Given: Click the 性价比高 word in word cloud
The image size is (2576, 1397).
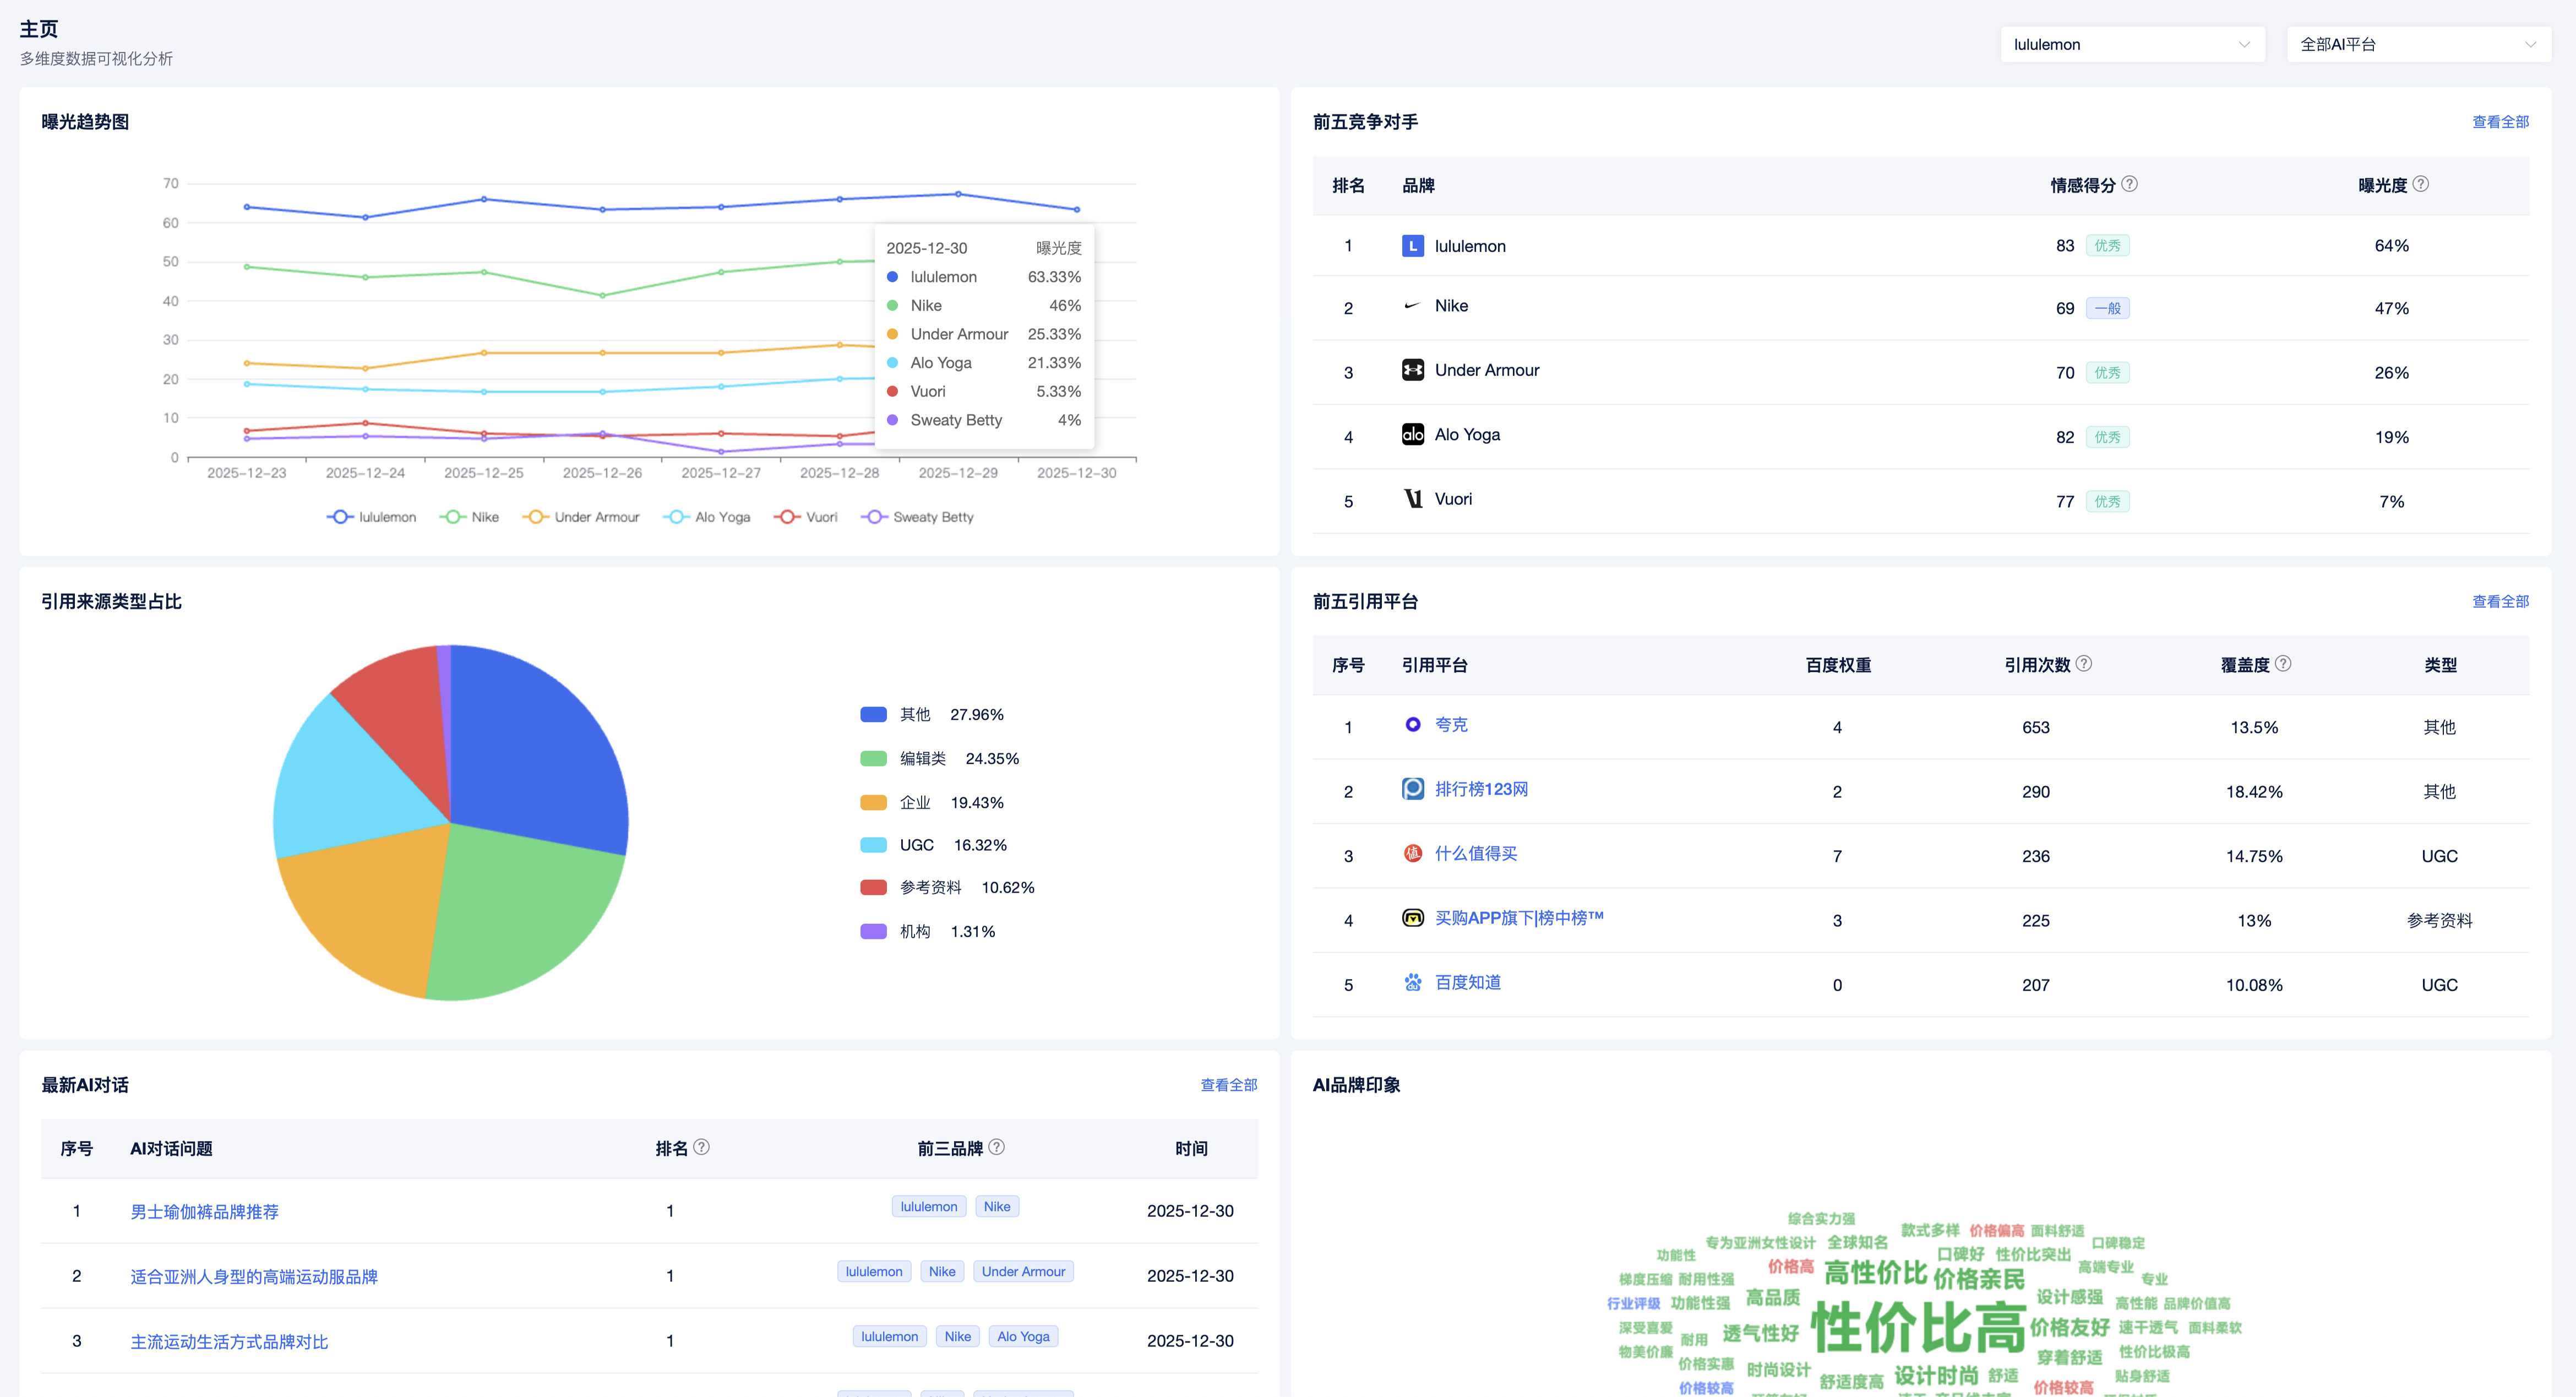Looking at the screenshot, I should (x=1918, y=1328).
